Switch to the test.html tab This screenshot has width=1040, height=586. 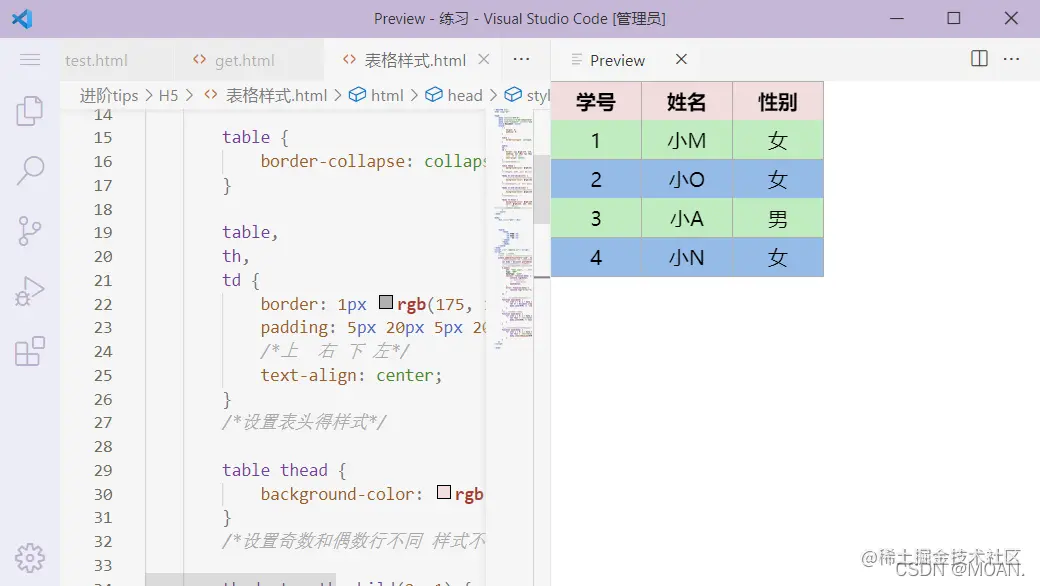(x=96, y=60)
